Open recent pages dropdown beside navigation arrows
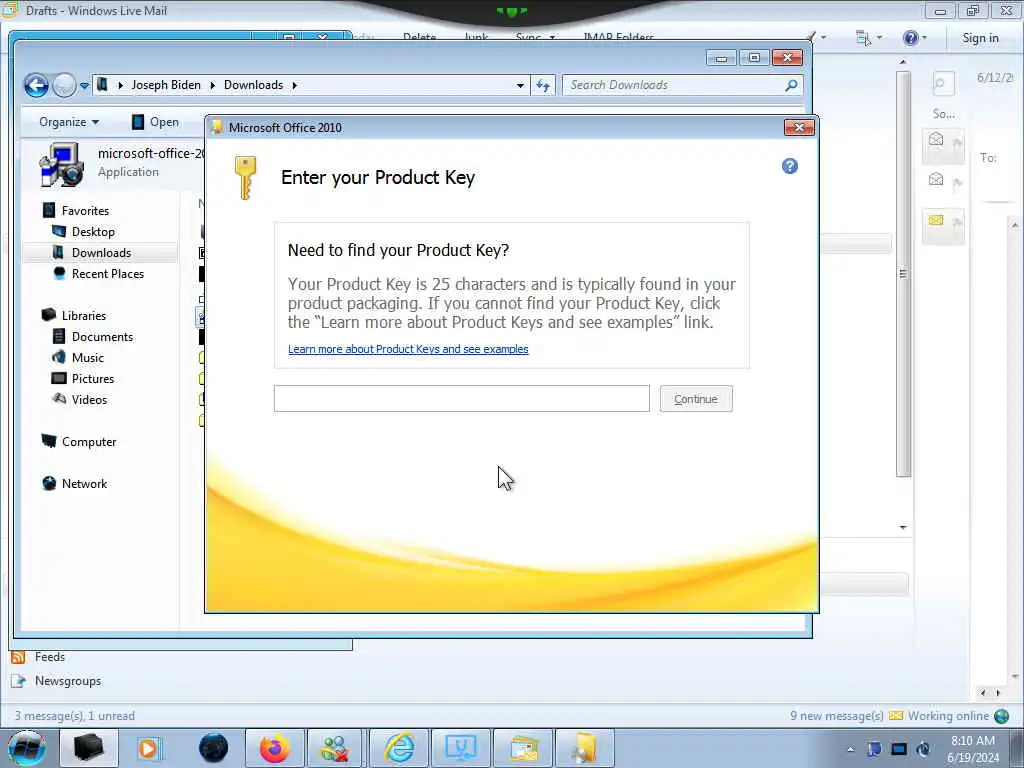The image size is (1024, 768). 84,86
